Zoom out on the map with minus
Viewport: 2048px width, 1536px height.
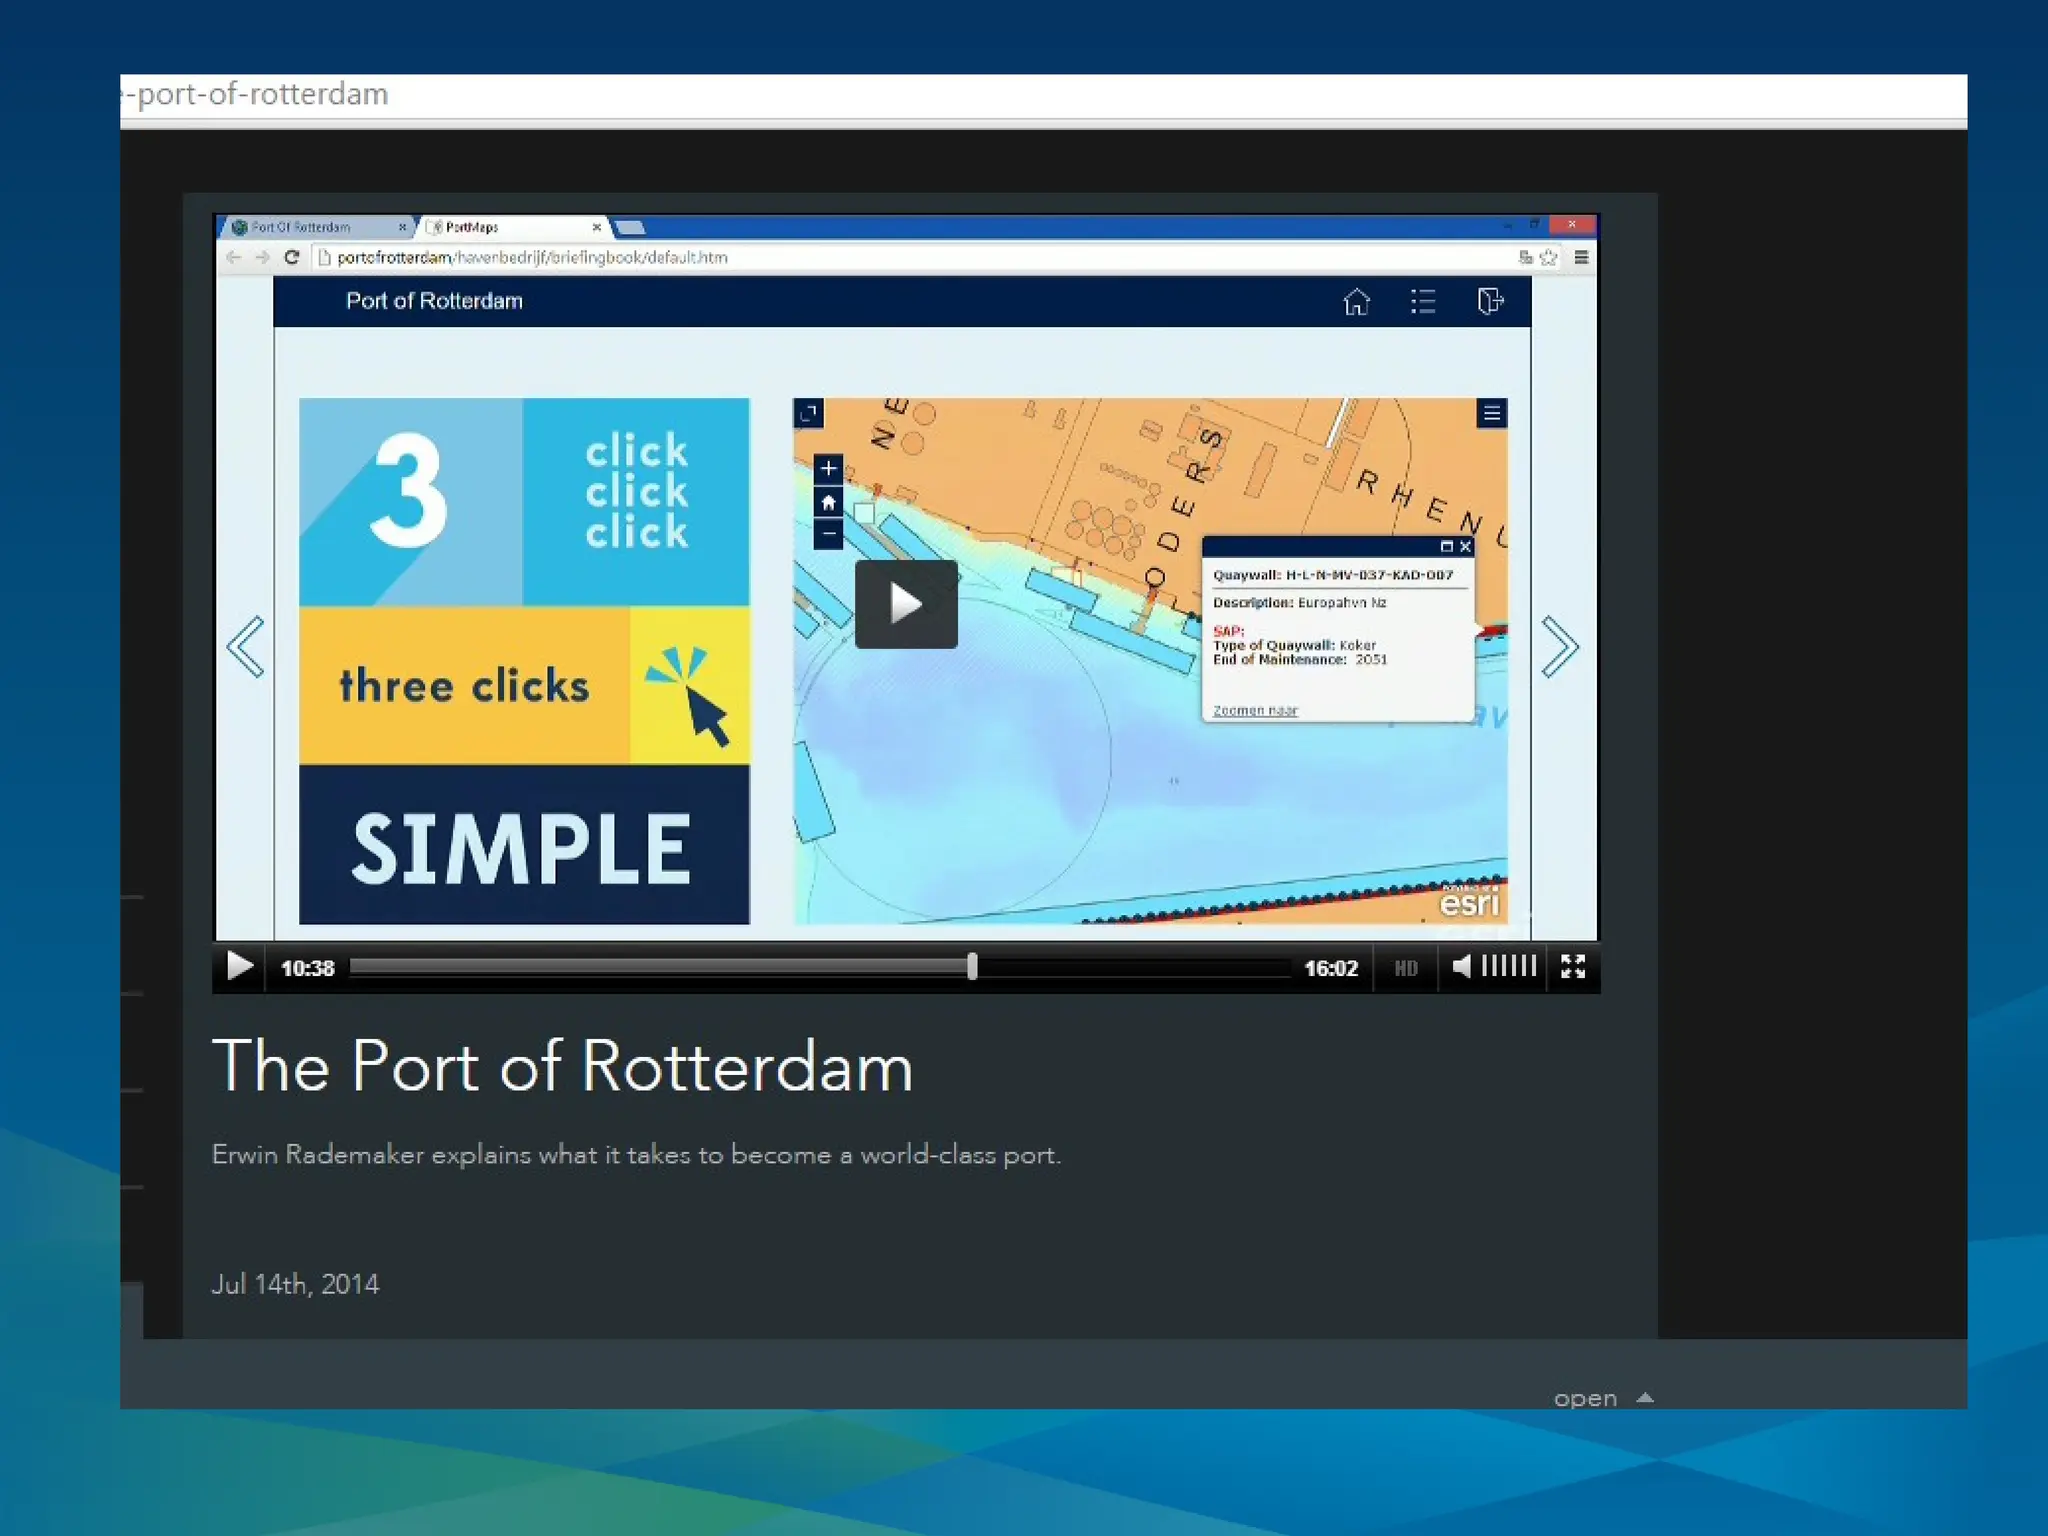click(828, 535)
